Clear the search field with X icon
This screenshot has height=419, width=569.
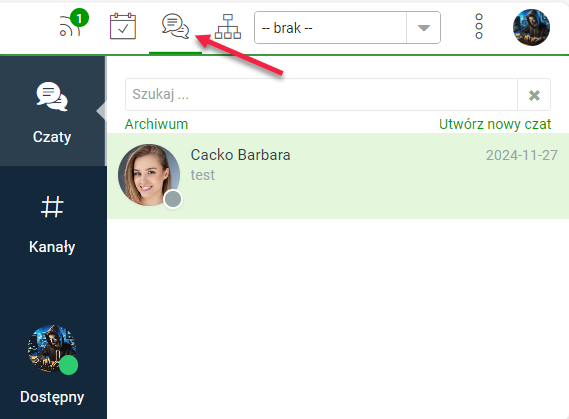coord(534,95)
